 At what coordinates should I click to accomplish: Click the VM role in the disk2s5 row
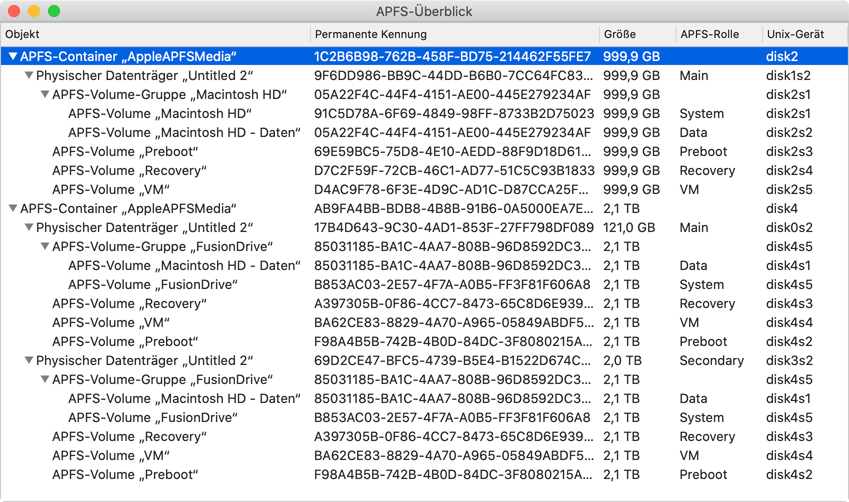click(x=689, y=190)
